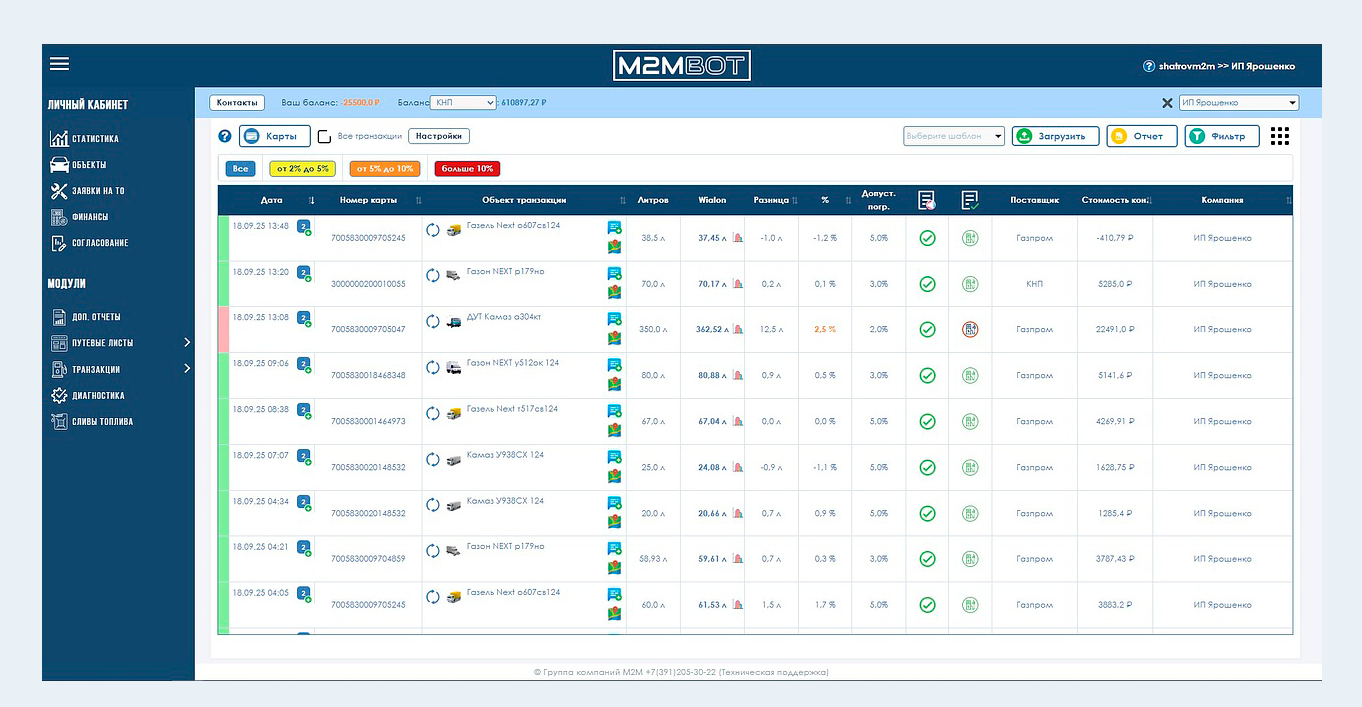
Task: Clear company selection with the X icon
Action: pyautogui.click(x=1167, y=102)
